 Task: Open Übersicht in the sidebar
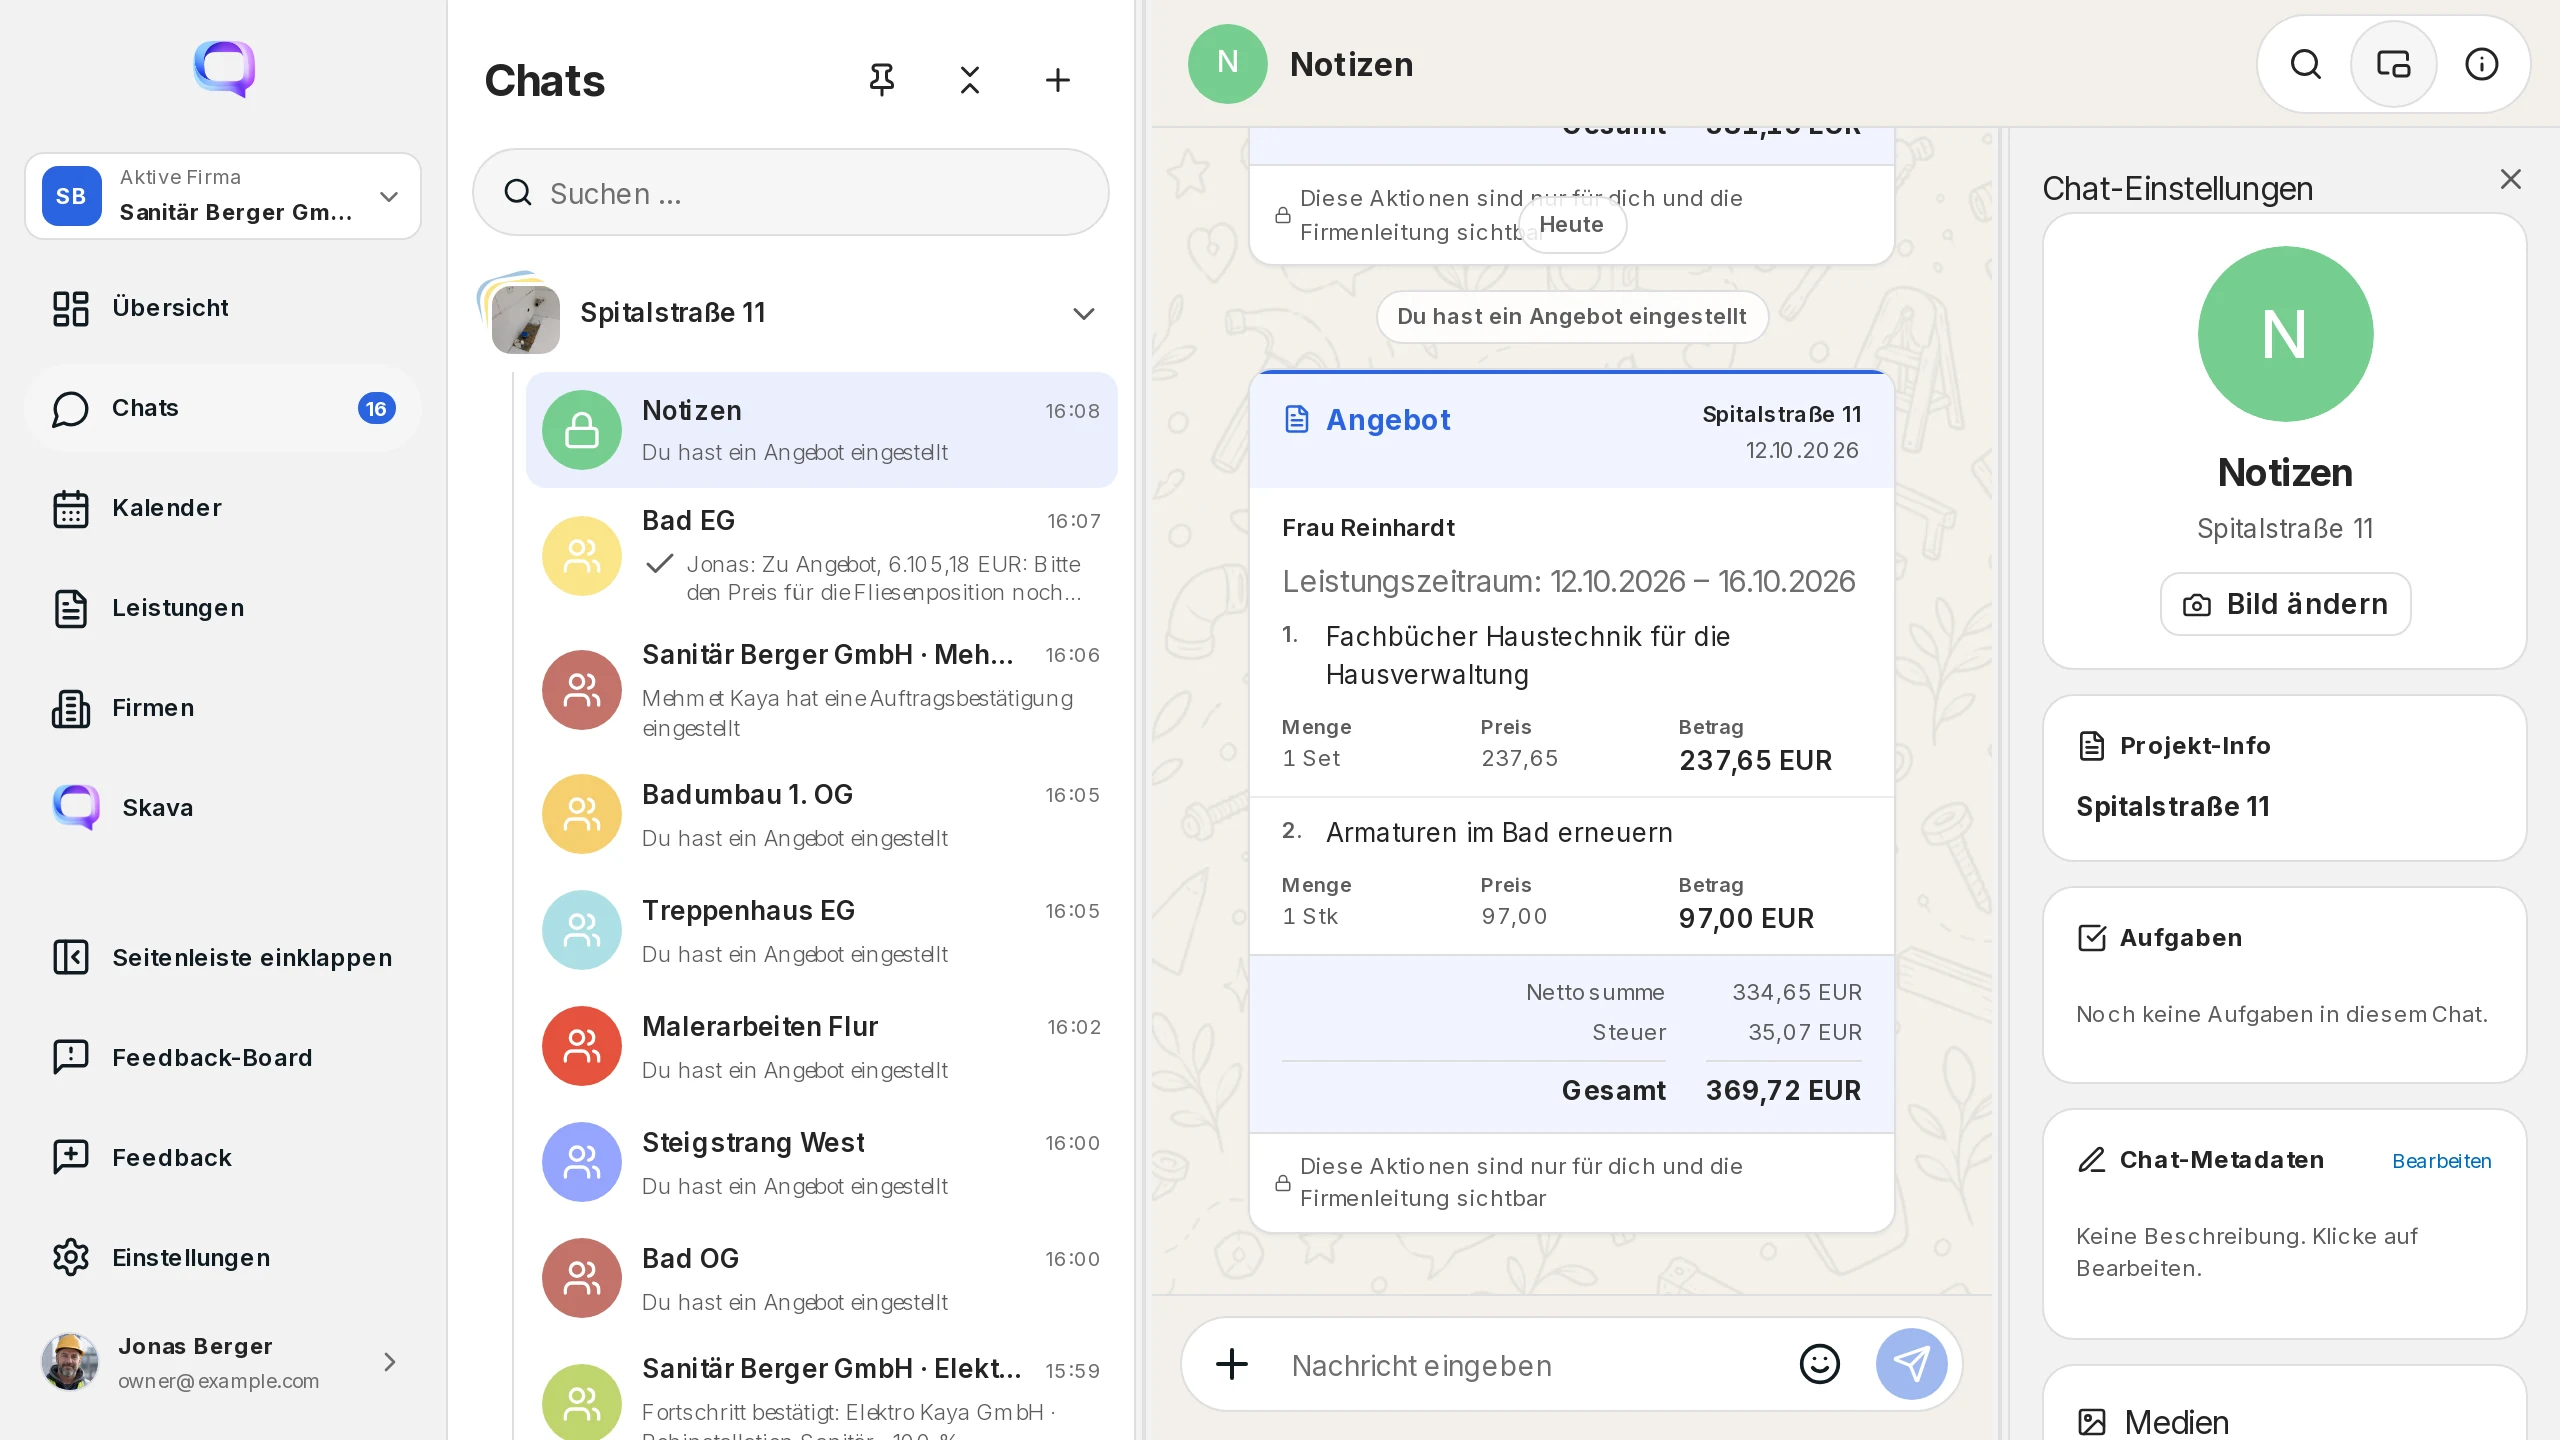(222, 308)
